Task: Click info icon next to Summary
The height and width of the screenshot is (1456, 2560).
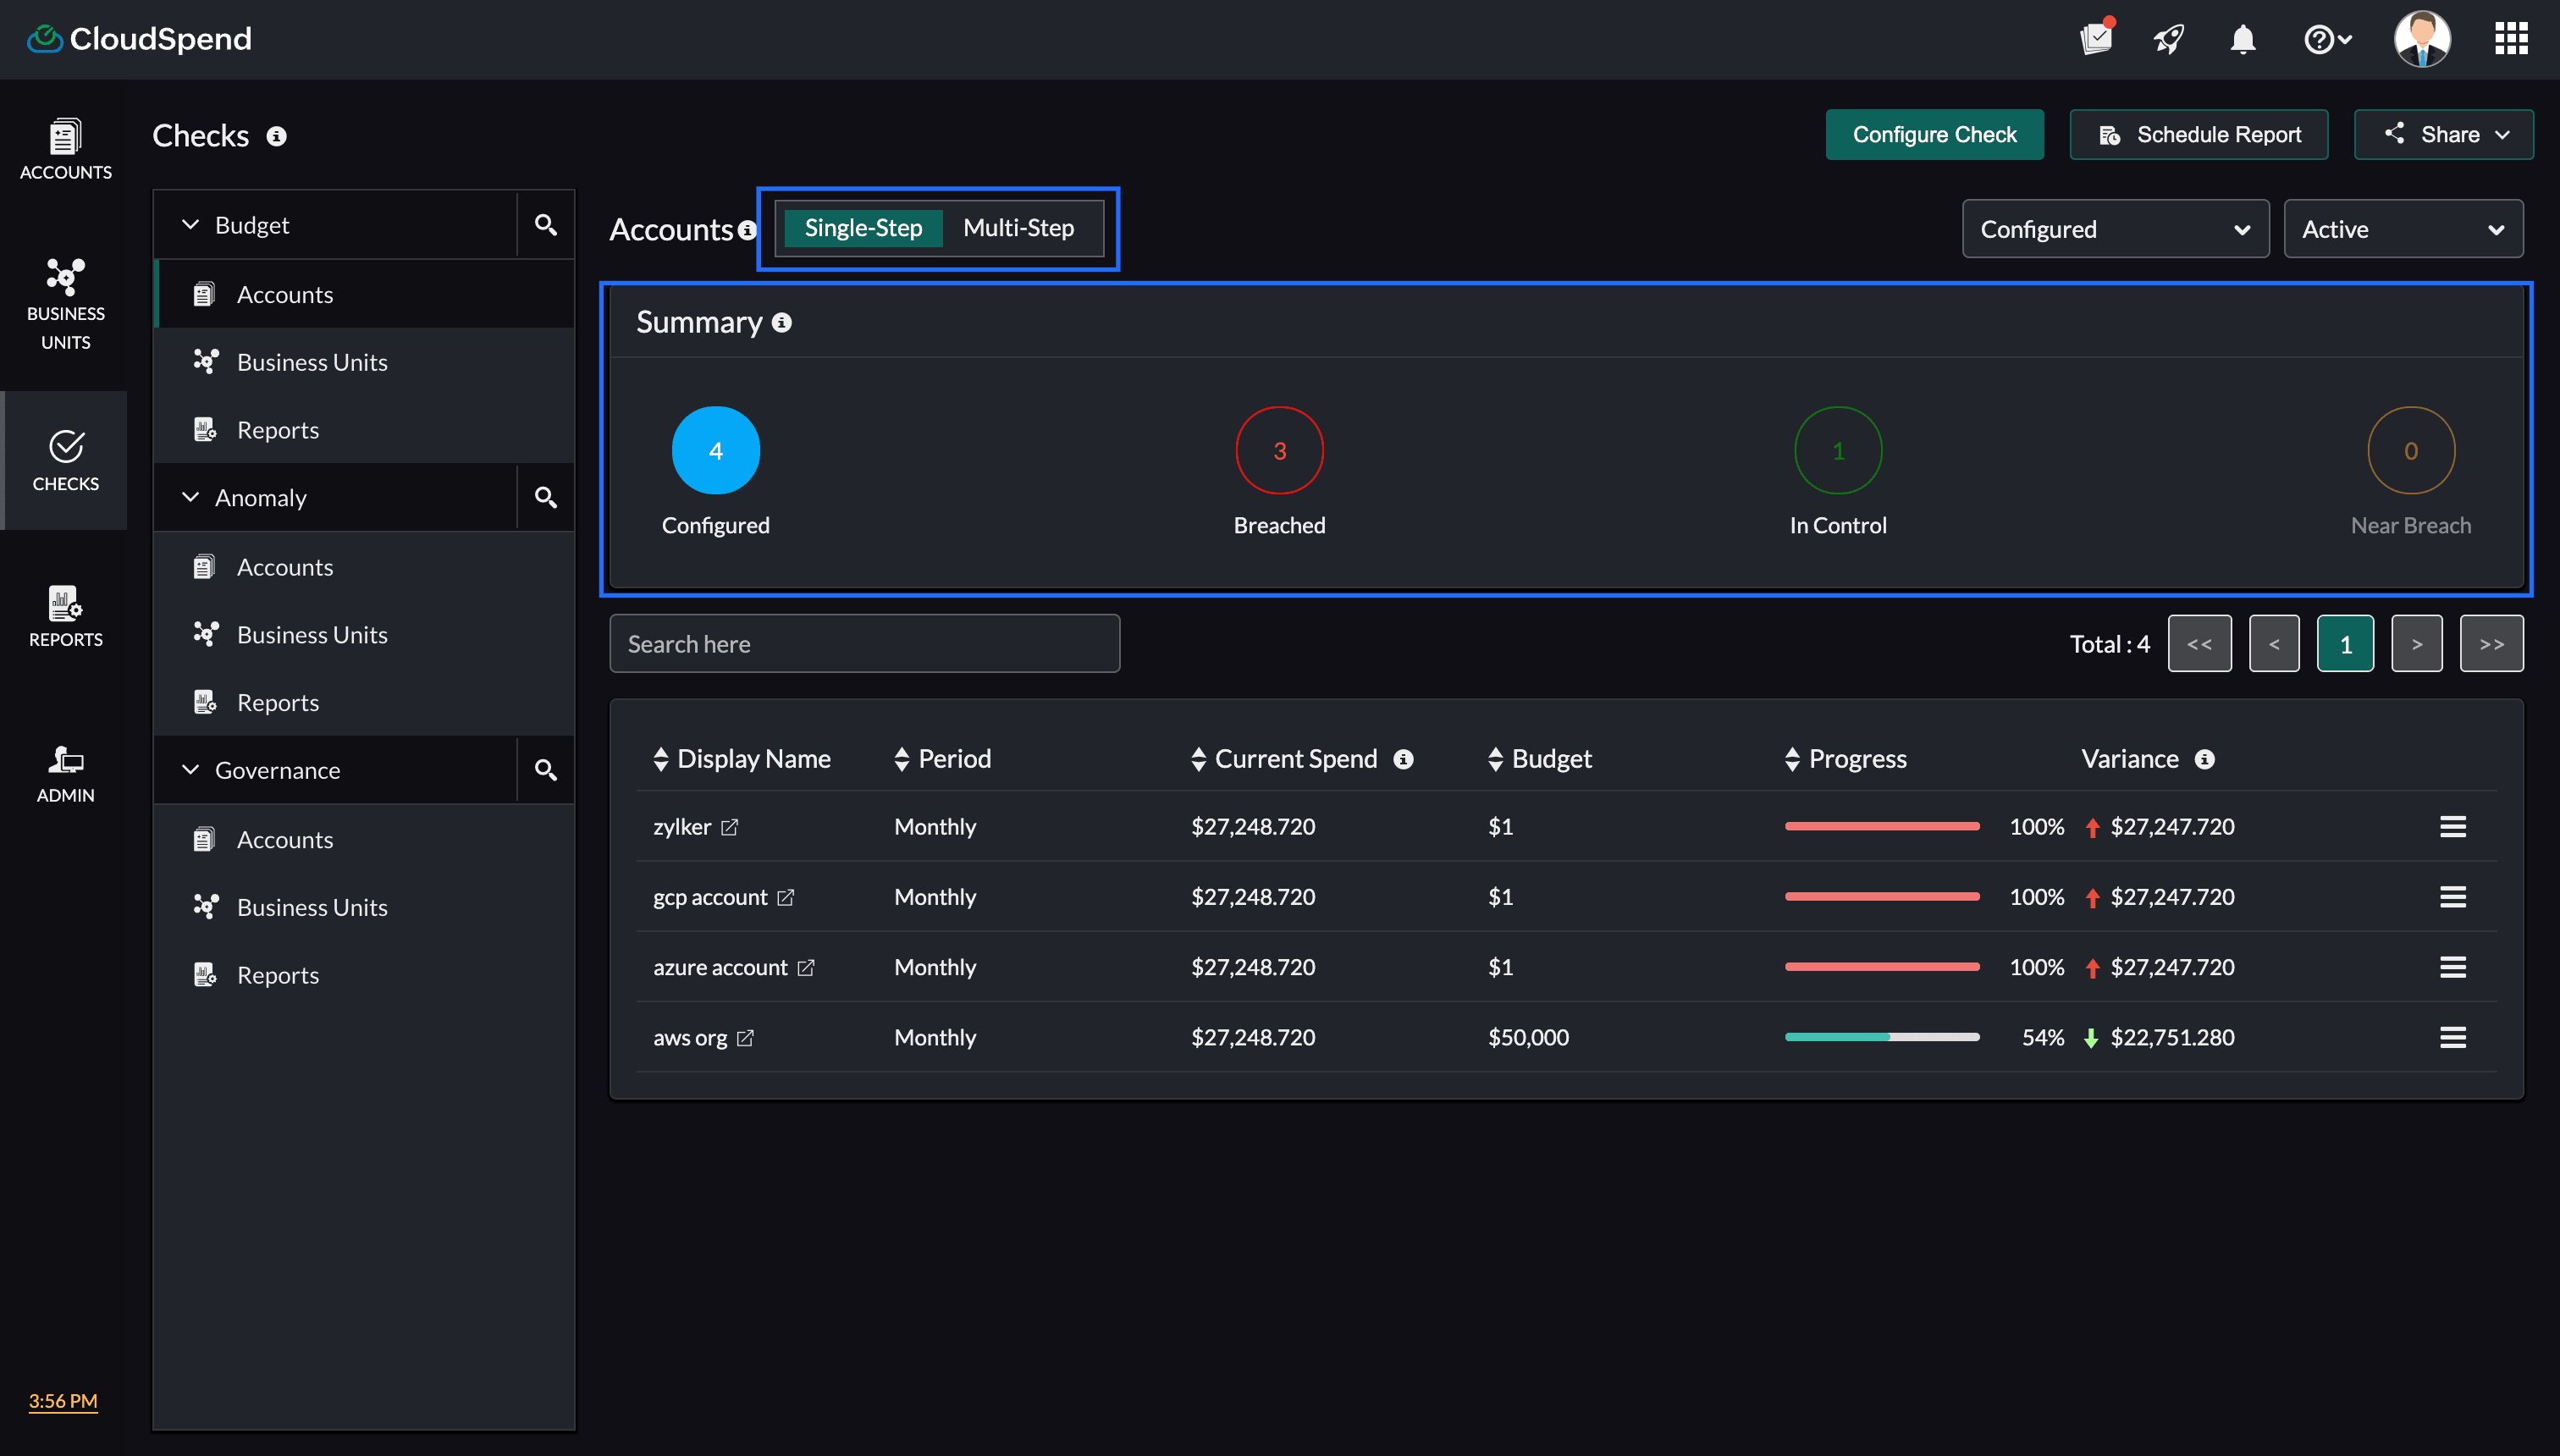Action: click(782, 322)
